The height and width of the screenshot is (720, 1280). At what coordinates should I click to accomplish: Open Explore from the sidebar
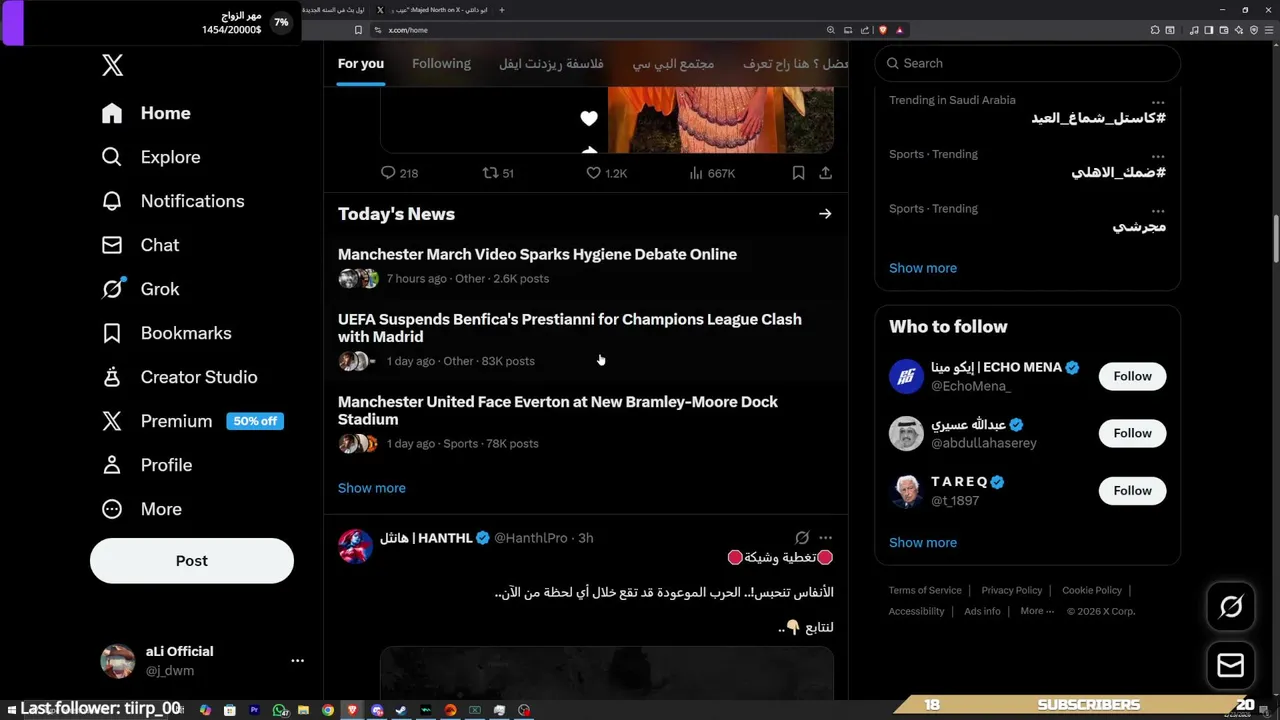(151, 157)
